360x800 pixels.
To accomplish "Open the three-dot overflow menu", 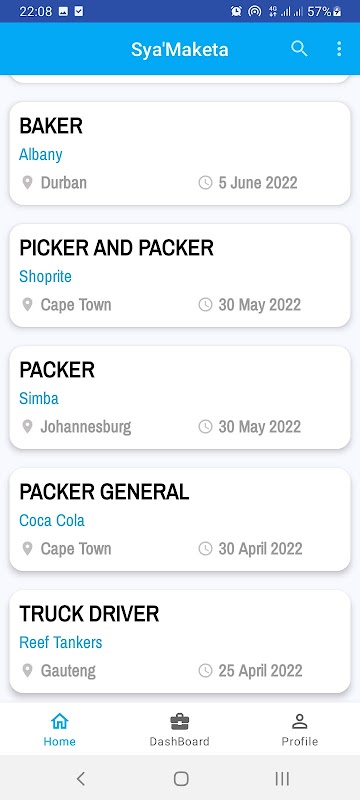I will 339,49.
